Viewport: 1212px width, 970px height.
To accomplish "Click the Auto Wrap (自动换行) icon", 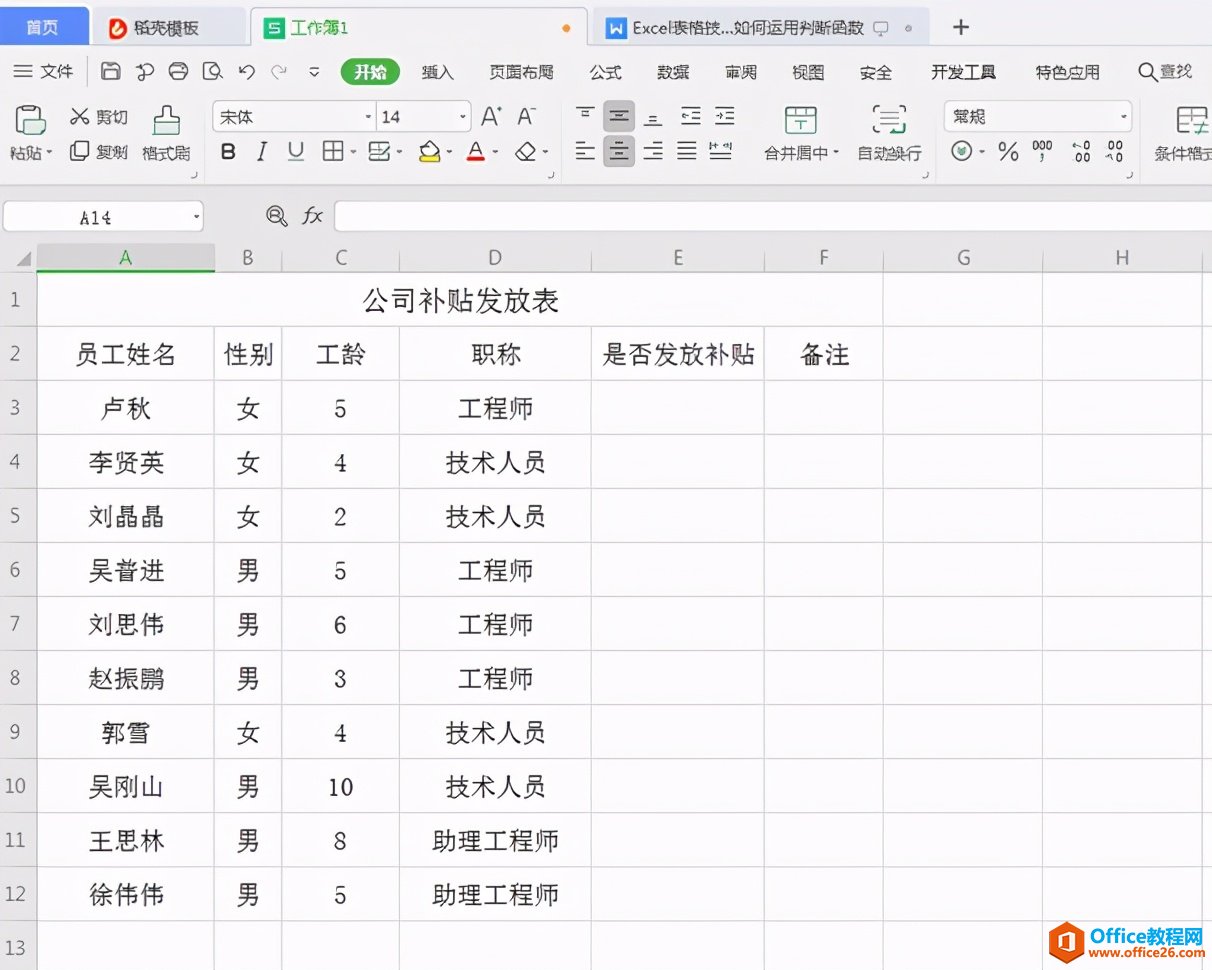I will click(889, 119).
